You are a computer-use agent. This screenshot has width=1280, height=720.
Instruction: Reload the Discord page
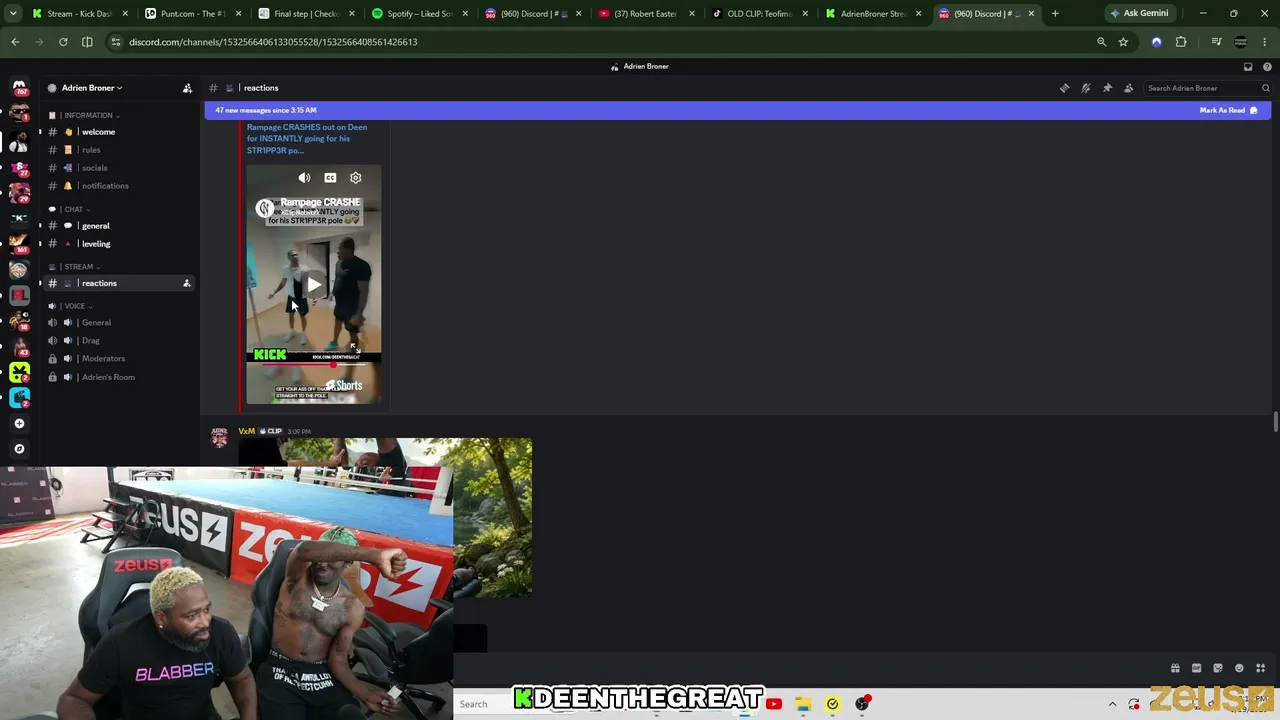click(x=63, y=42)
